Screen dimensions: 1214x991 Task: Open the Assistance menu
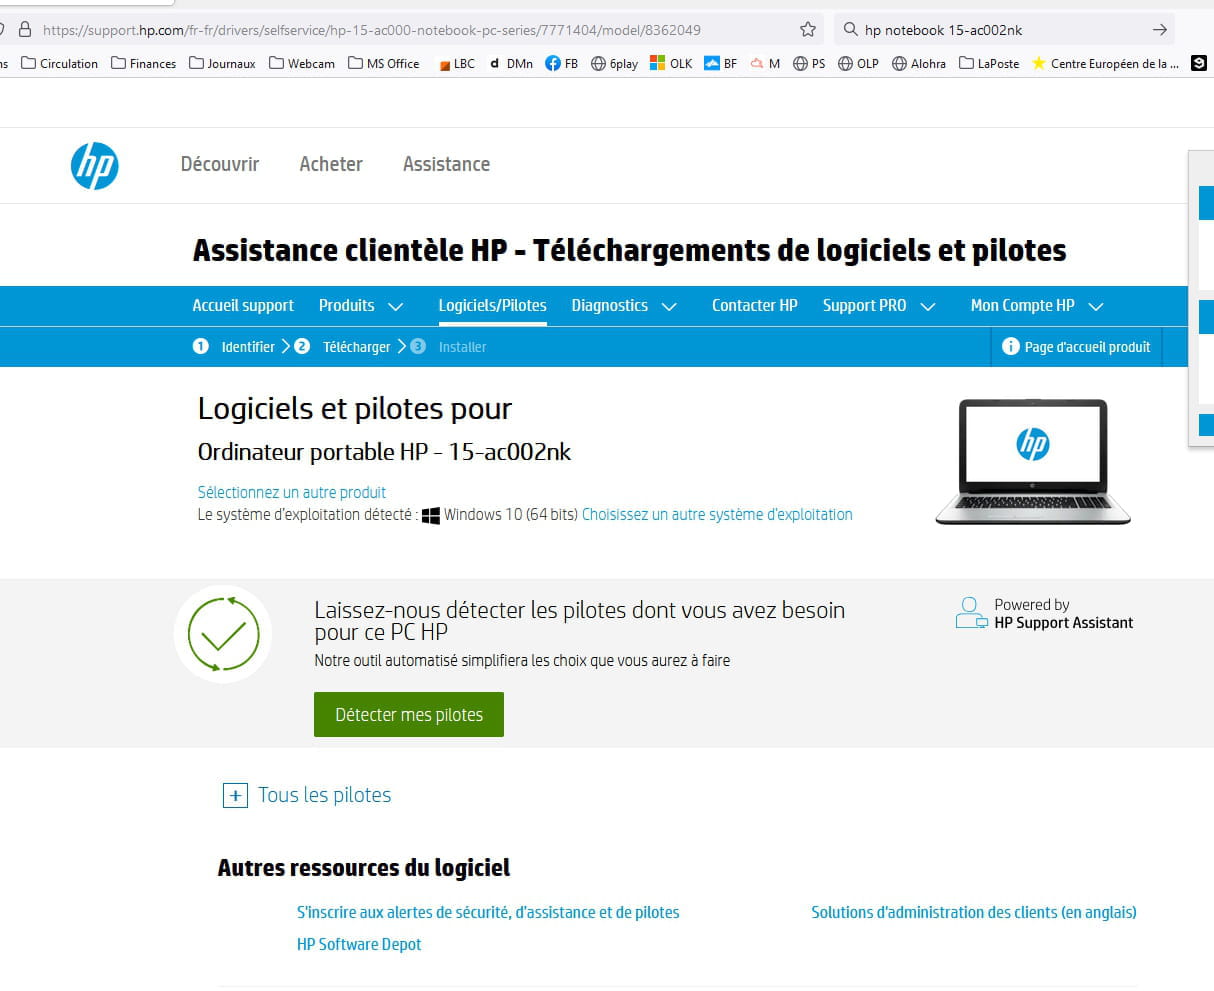446,164
